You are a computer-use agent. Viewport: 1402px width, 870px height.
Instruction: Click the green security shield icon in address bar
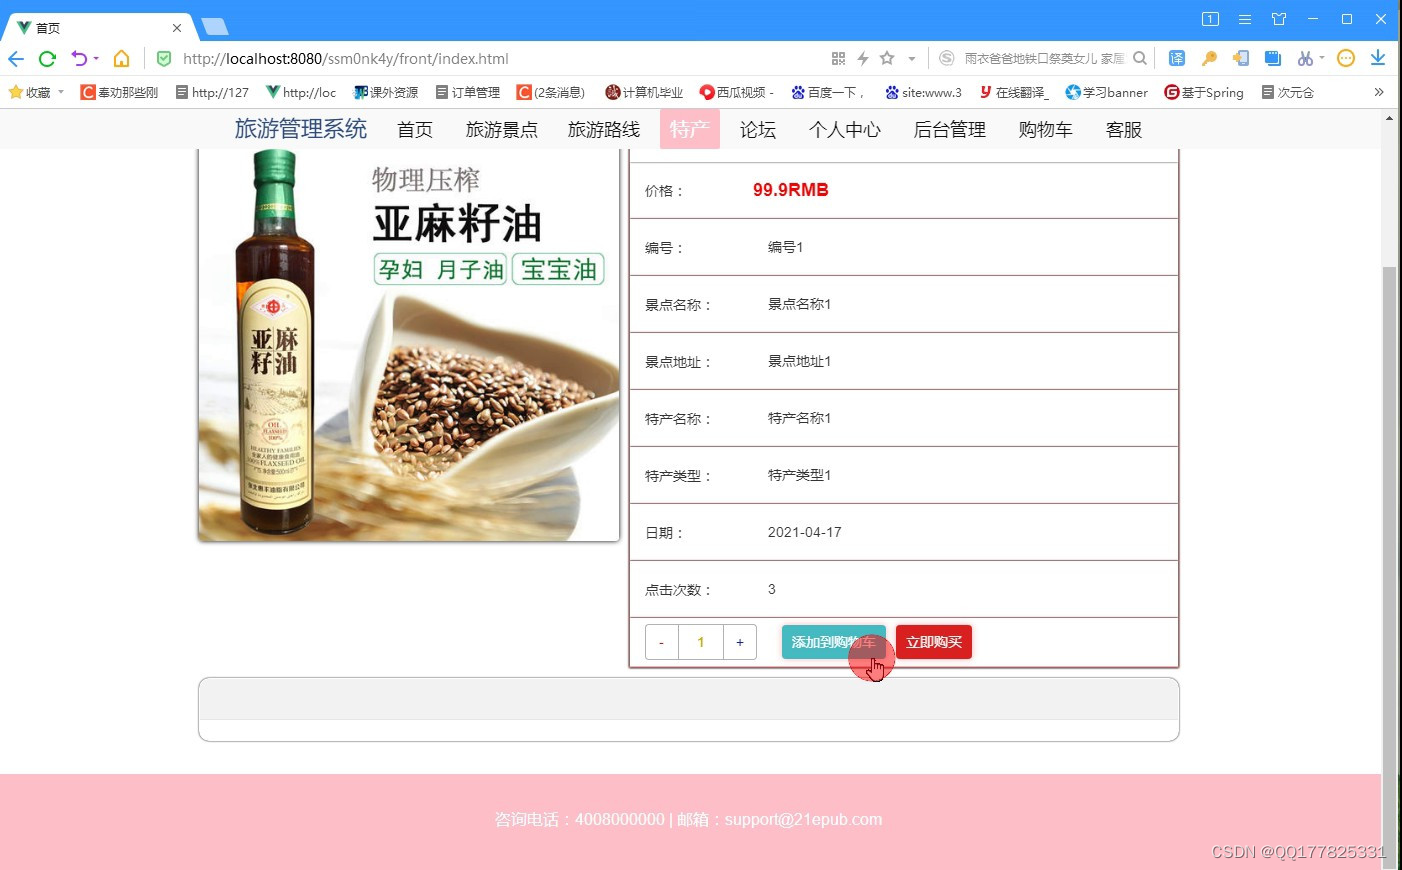pyautogui.click(x=164, y=58)
